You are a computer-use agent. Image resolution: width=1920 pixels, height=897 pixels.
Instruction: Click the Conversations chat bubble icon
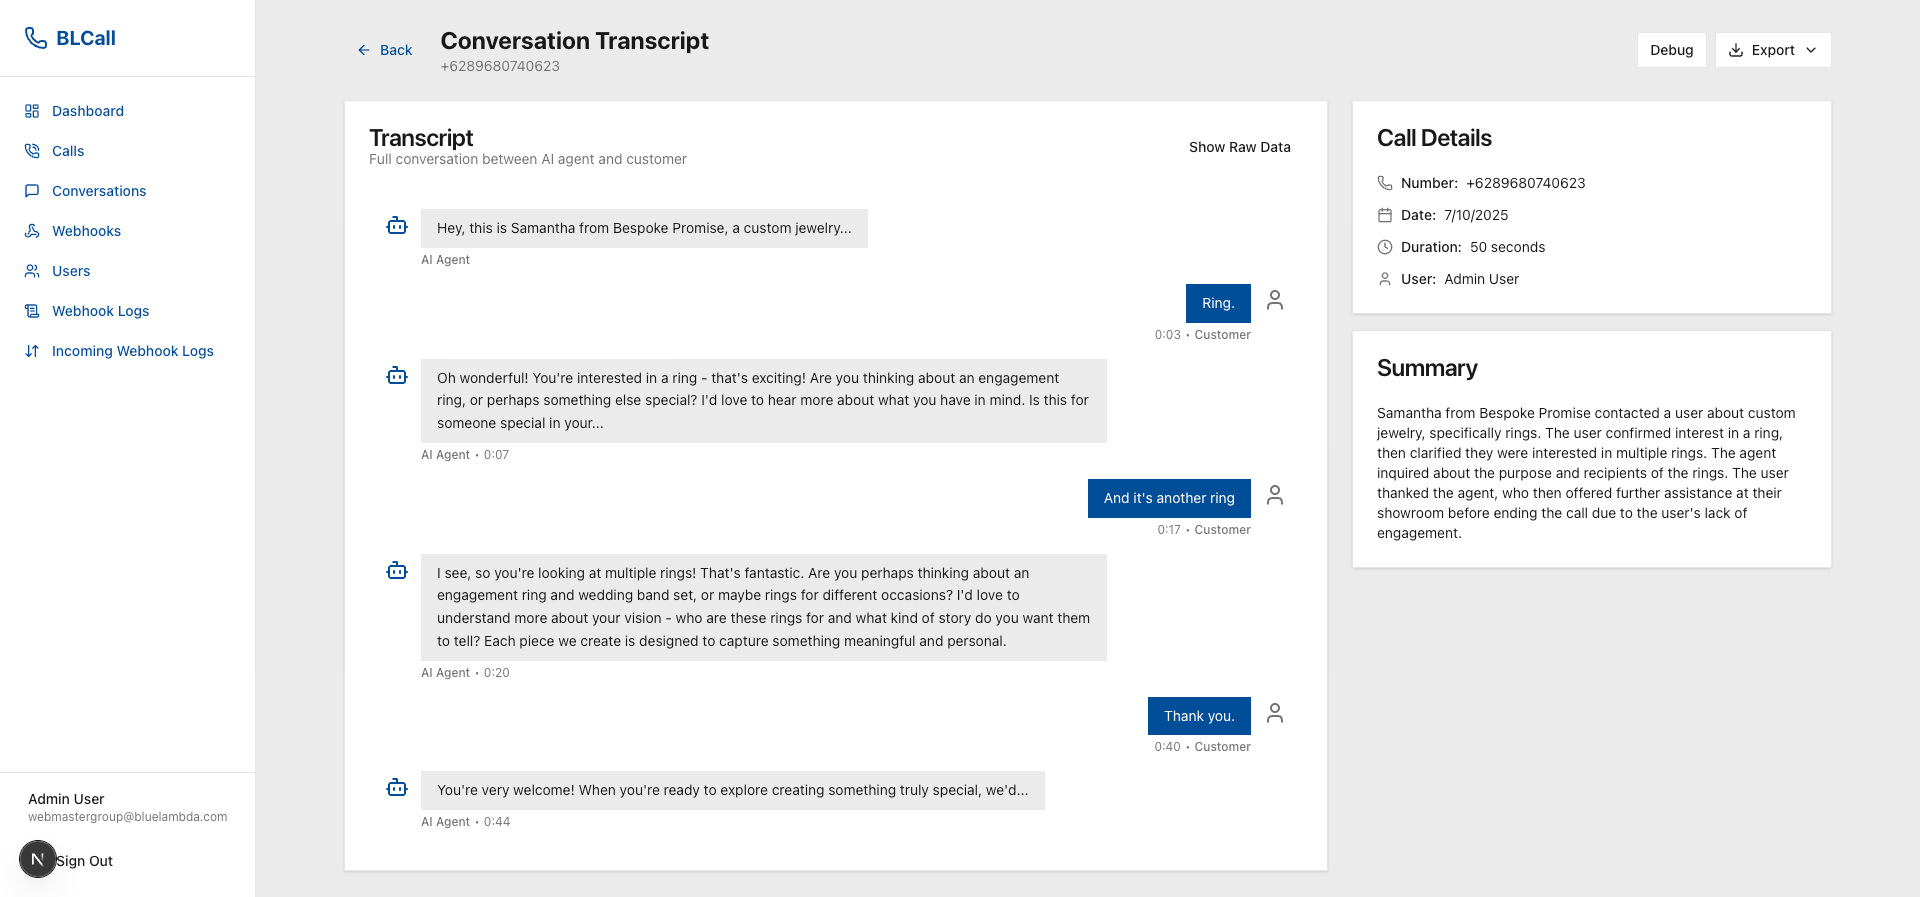[32, 191]
